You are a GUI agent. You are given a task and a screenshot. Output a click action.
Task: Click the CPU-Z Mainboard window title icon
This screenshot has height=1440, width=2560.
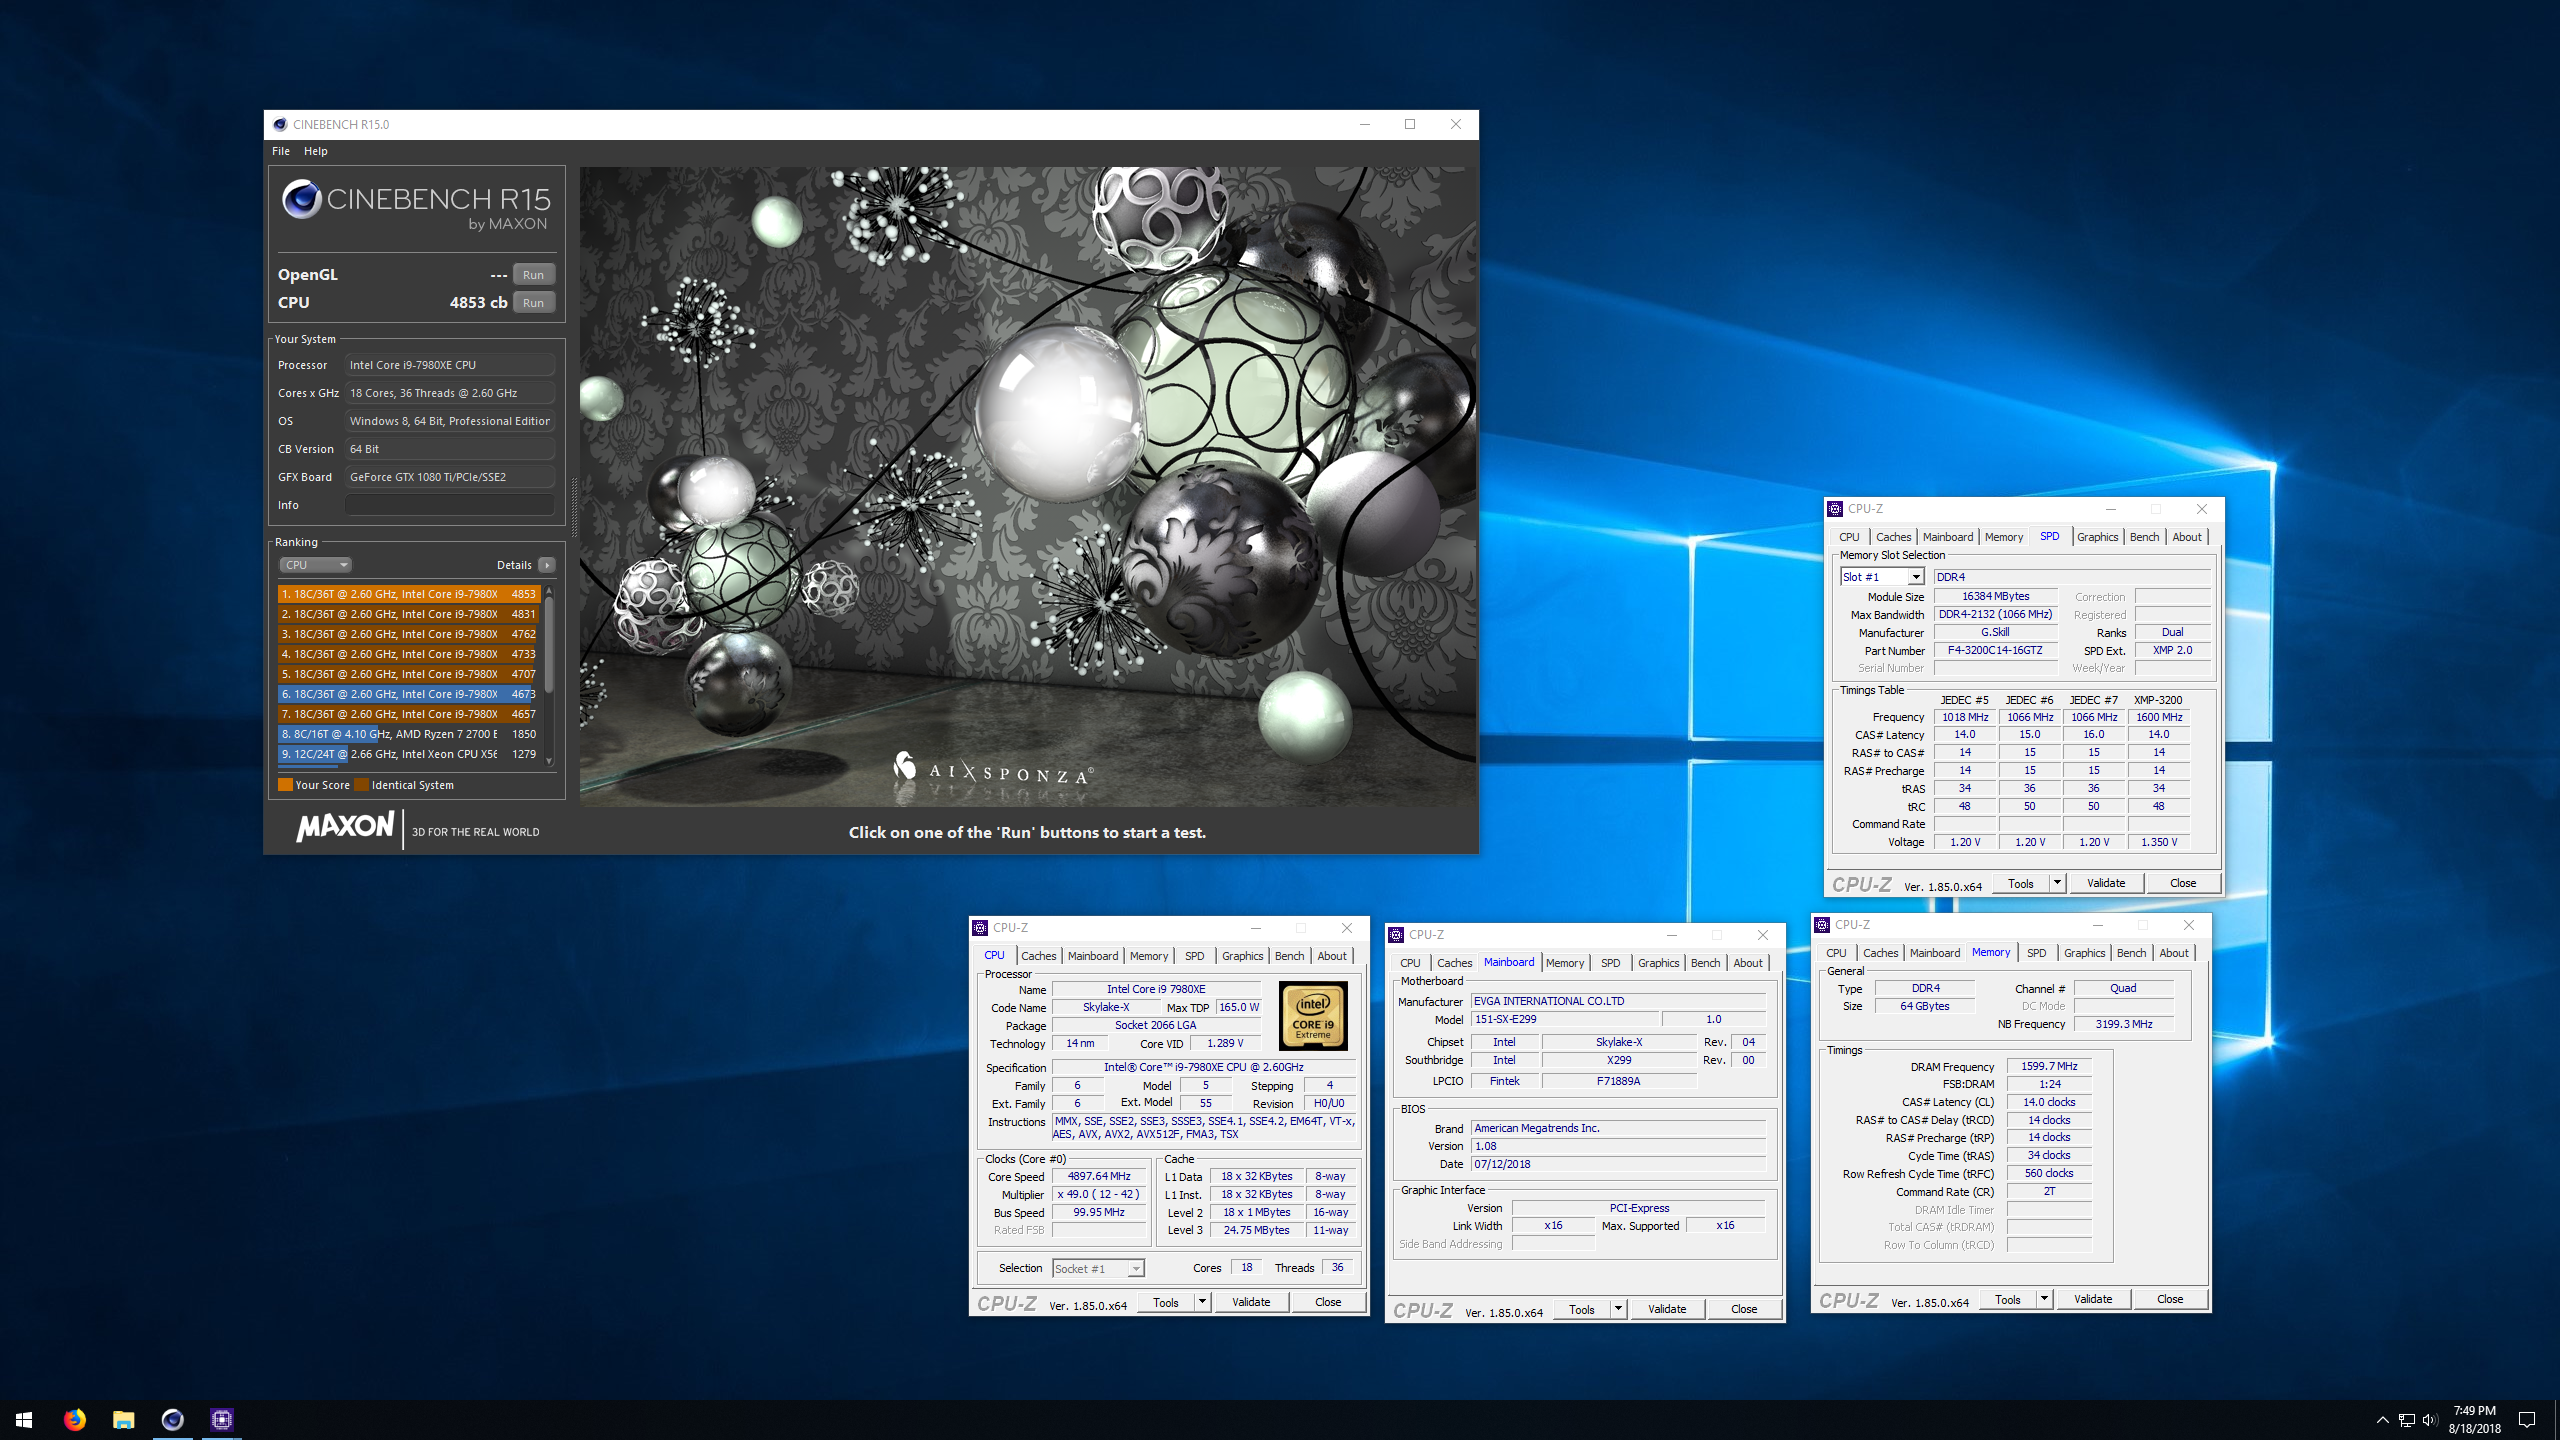(x=1396, y=935)
